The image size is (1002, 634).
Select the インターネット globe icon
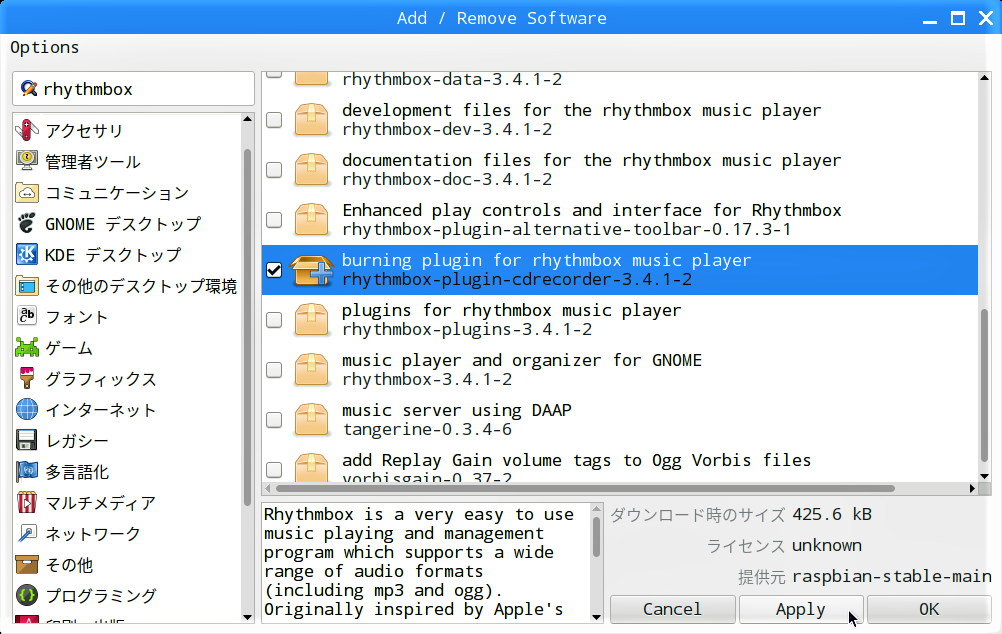click(27, 410)
